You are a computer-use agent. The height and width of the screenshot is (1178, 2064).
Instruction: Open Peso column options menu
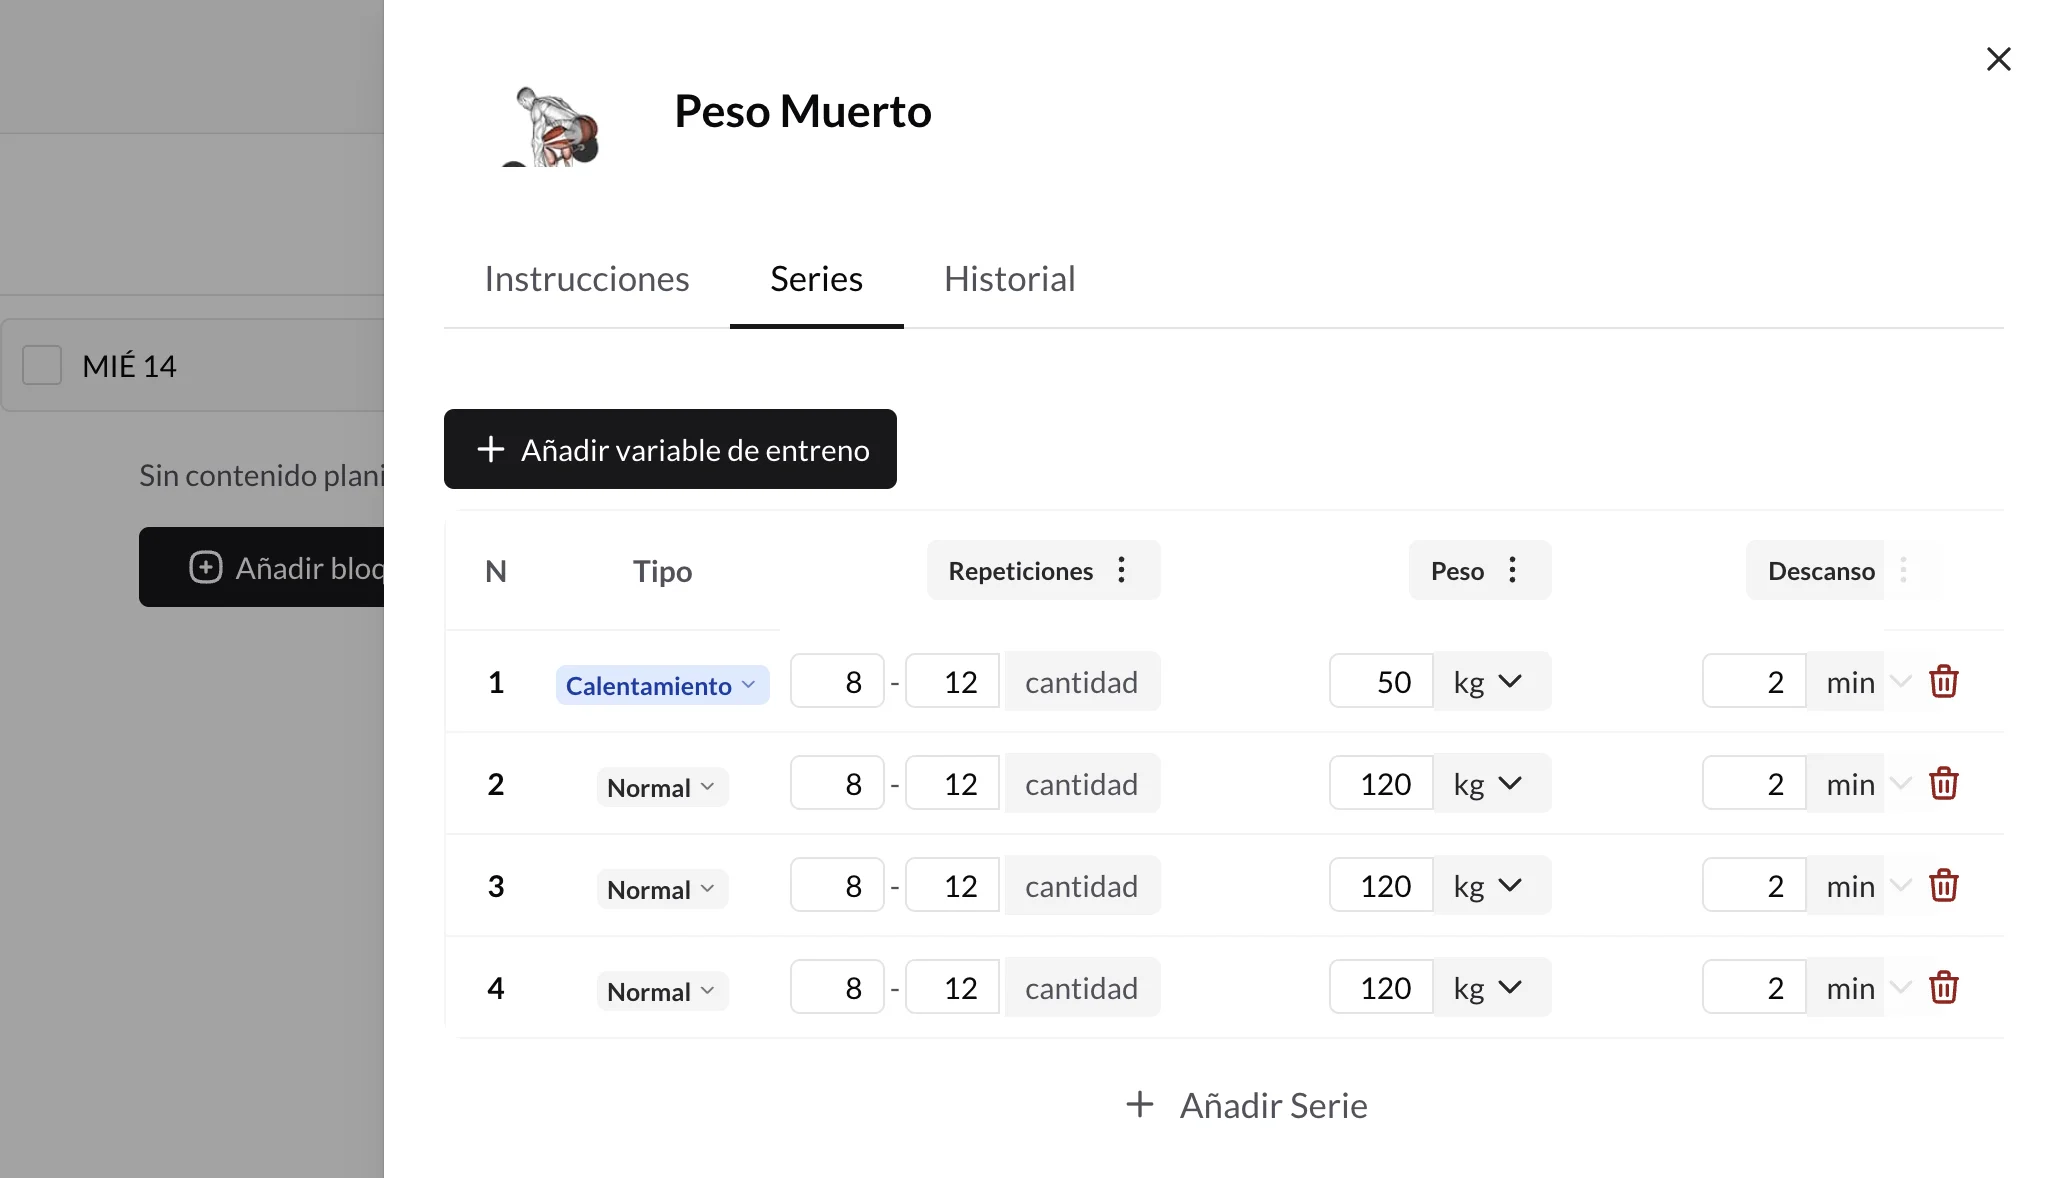pyautogui.click(x=1513, y=570)
